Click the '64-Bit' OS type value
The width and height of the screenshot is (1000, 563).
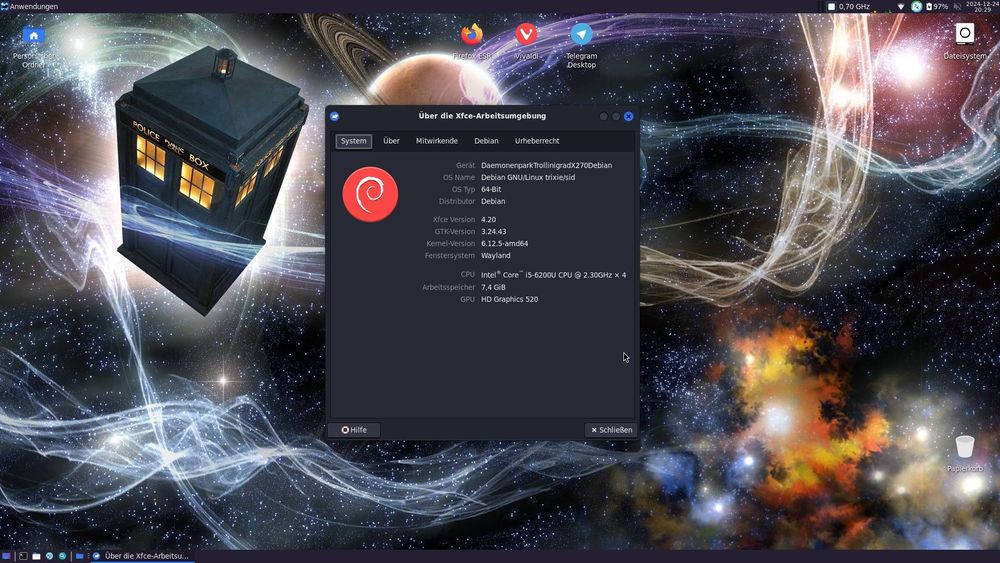[491, 189]
